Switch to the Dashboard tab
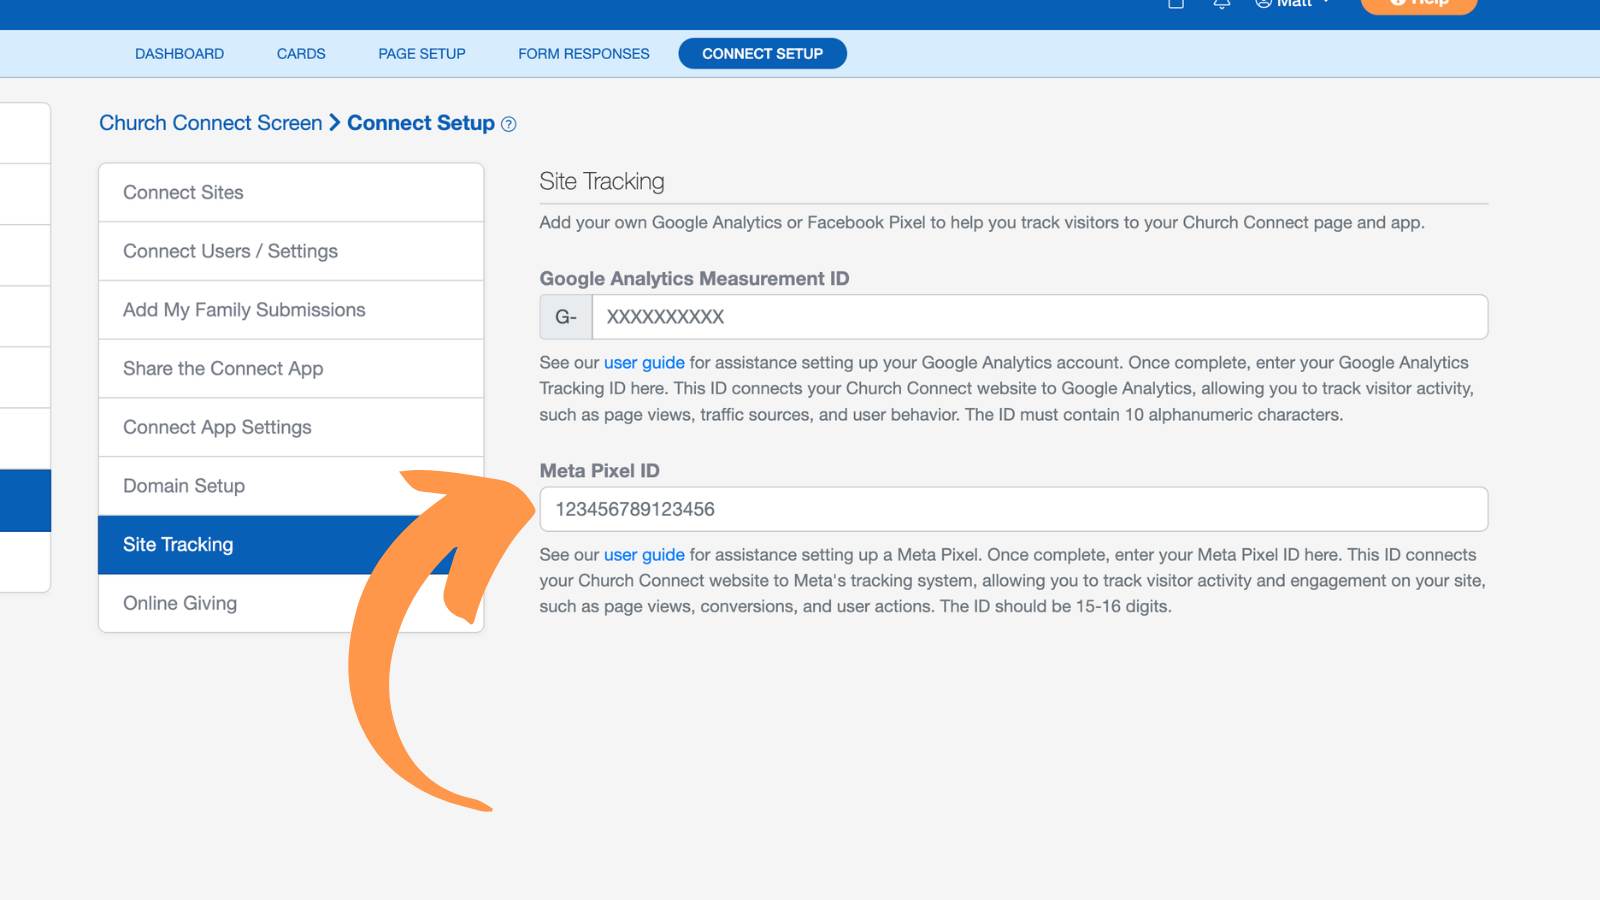This screenshot has width=1600, height=900. [x=179, y=54]
